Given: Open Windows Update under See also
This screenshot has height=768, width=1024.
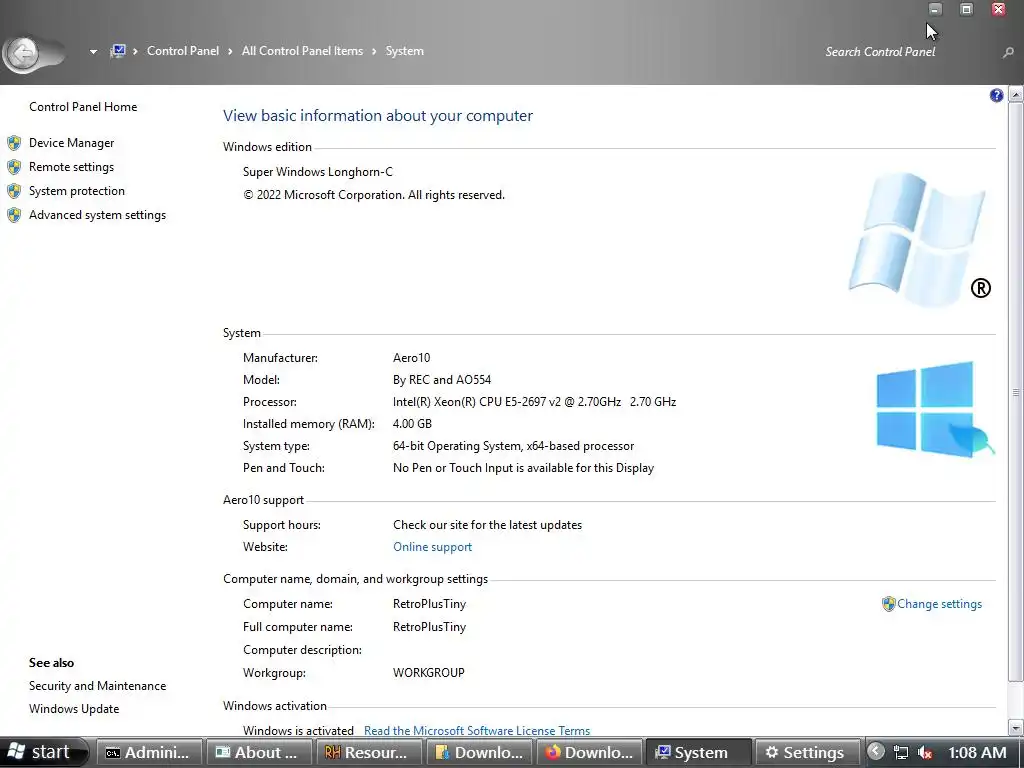Looking at the screenshot, I should [74, 709].
